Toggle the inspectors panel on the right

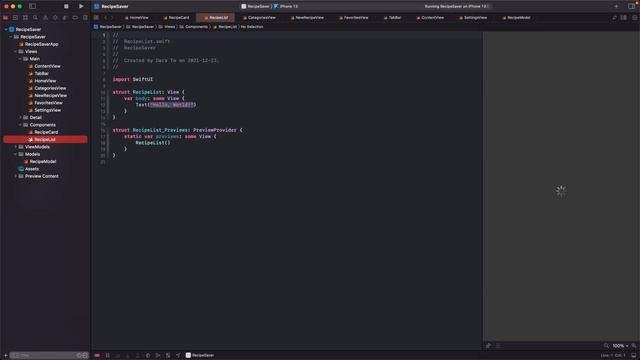[x=631, y=7]
